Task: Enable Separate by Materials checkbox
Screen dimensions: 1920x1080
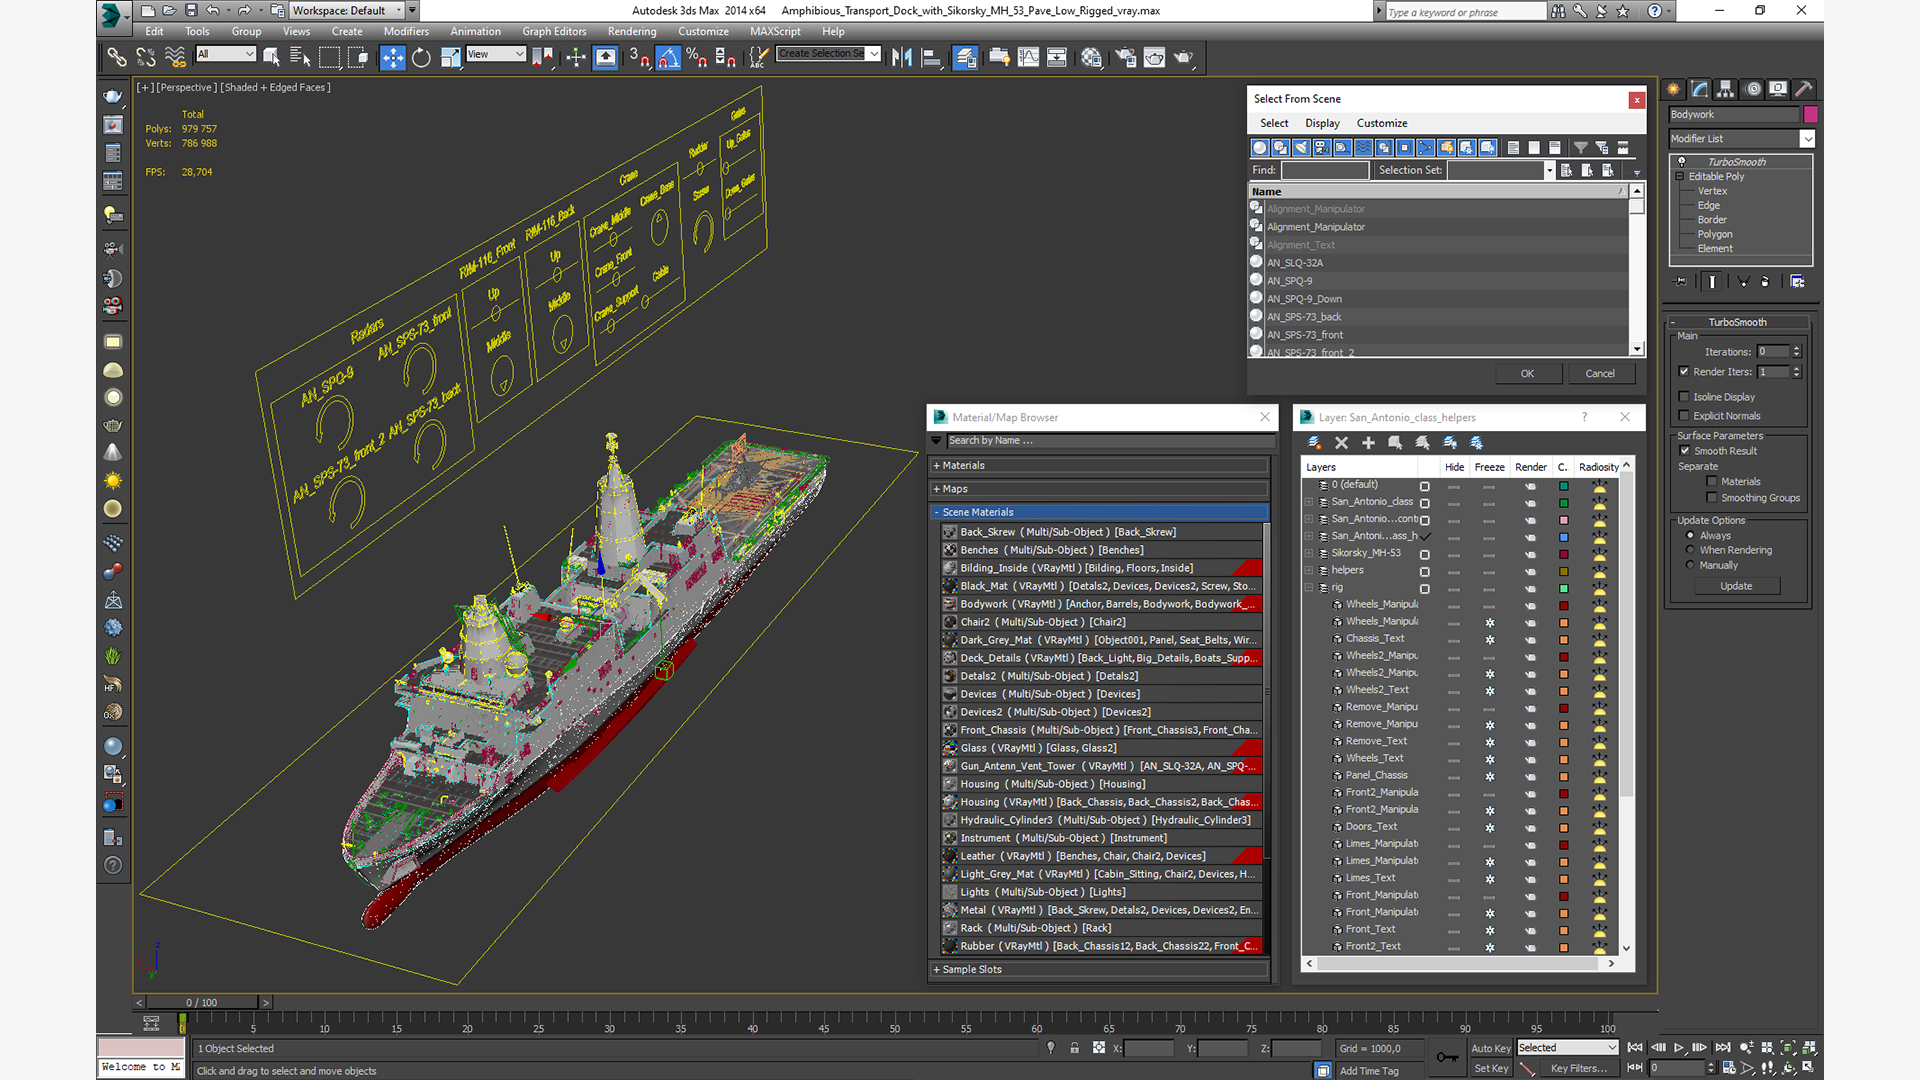Action: pos(1712,482)
